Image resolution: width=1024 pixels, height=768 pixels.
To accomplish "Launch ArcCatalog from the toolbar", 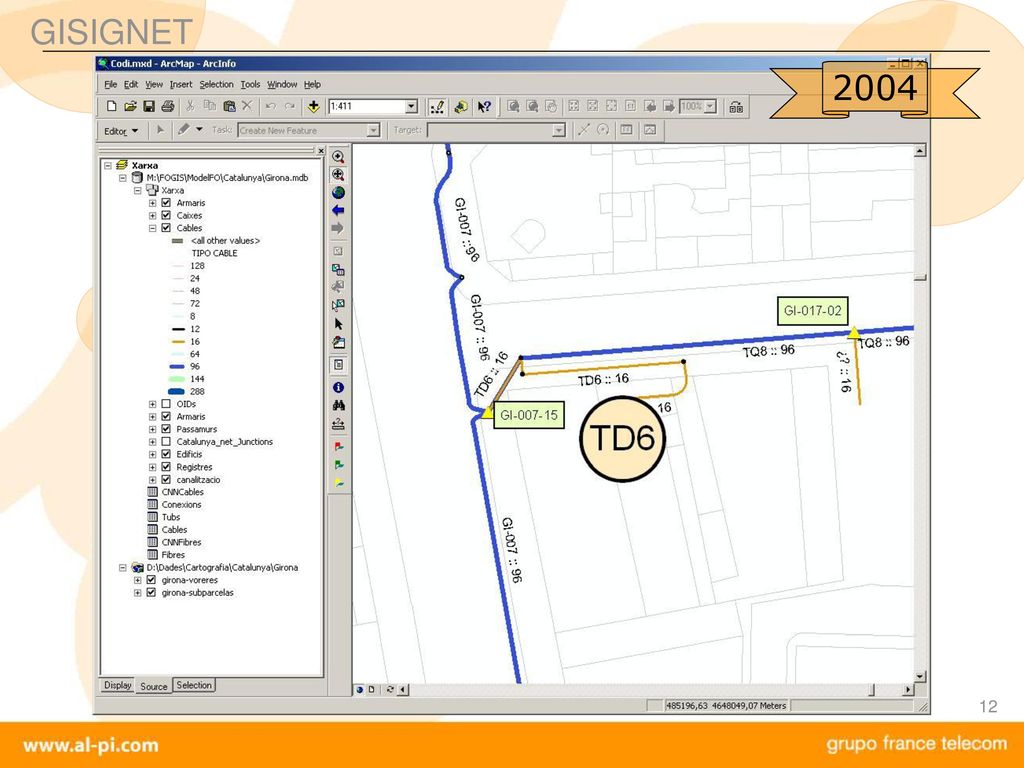I will point(461,106).
